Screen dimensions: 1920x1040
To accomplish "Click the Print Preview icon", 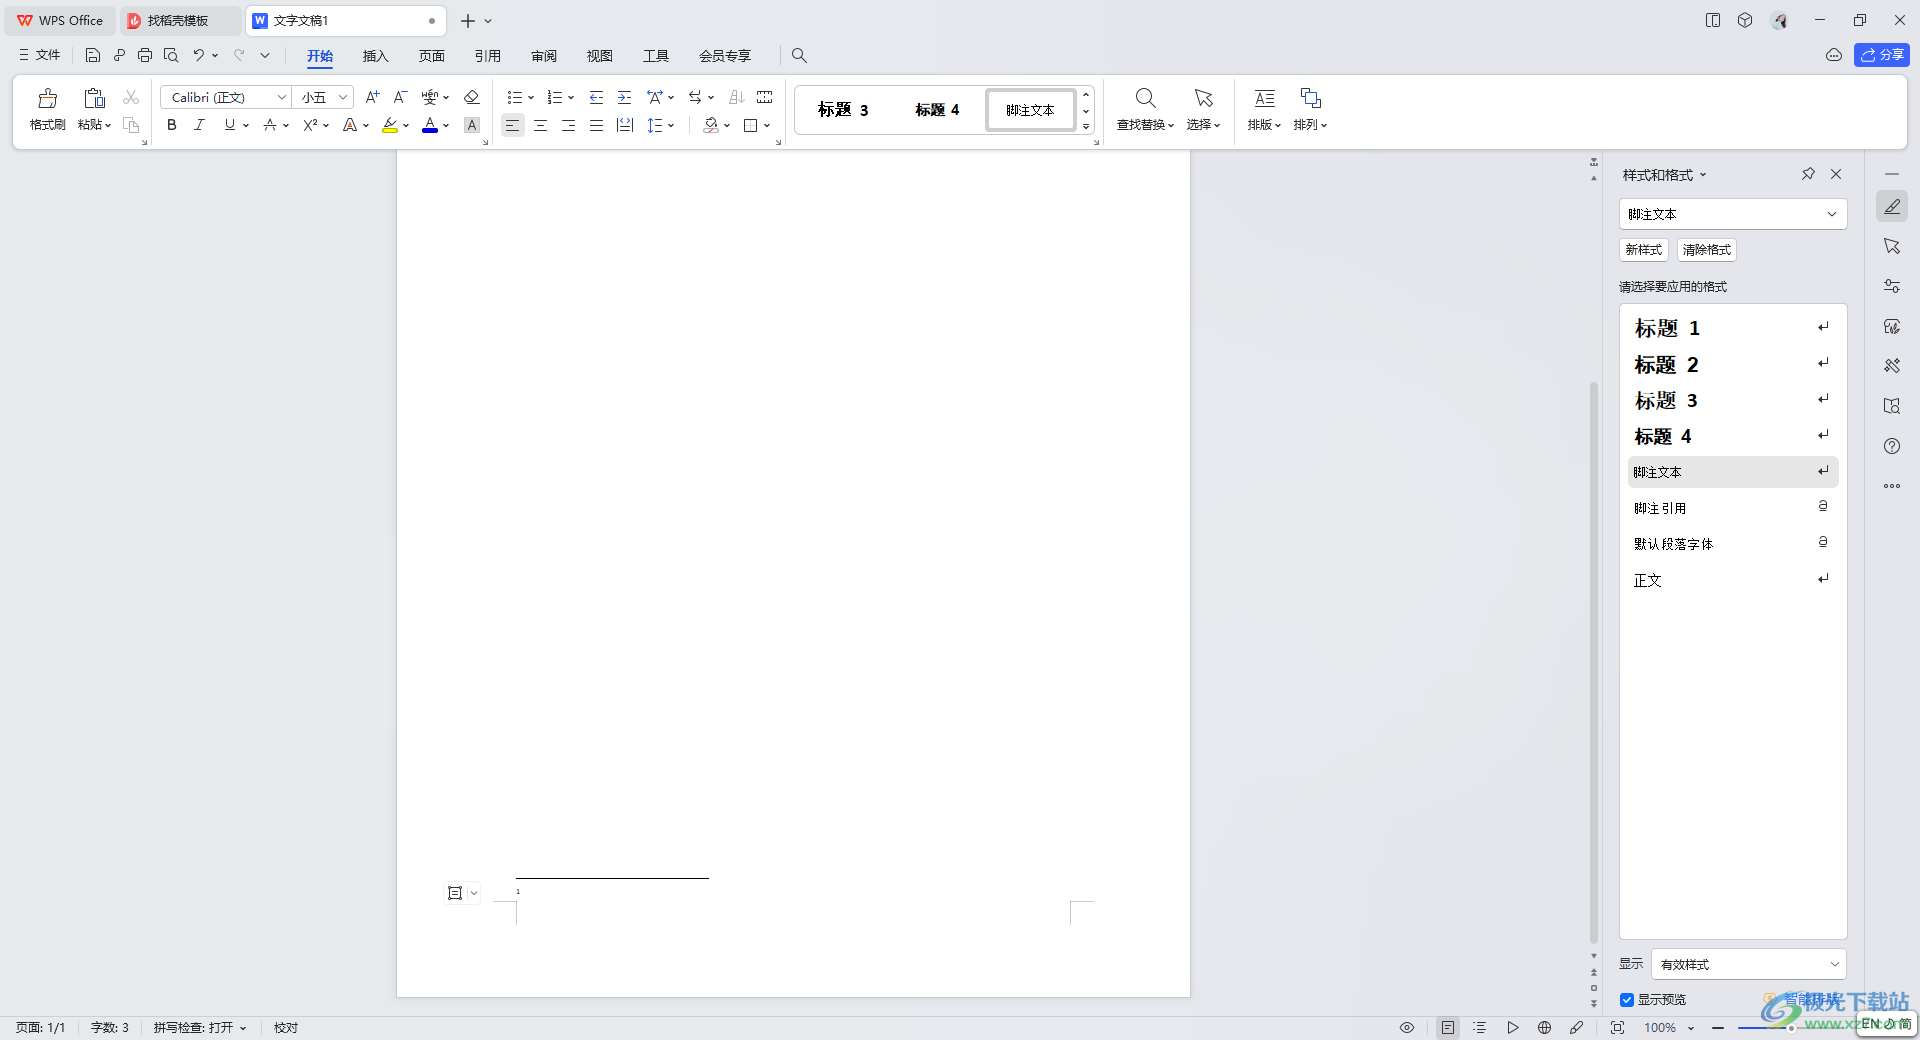I will (171, 55).
